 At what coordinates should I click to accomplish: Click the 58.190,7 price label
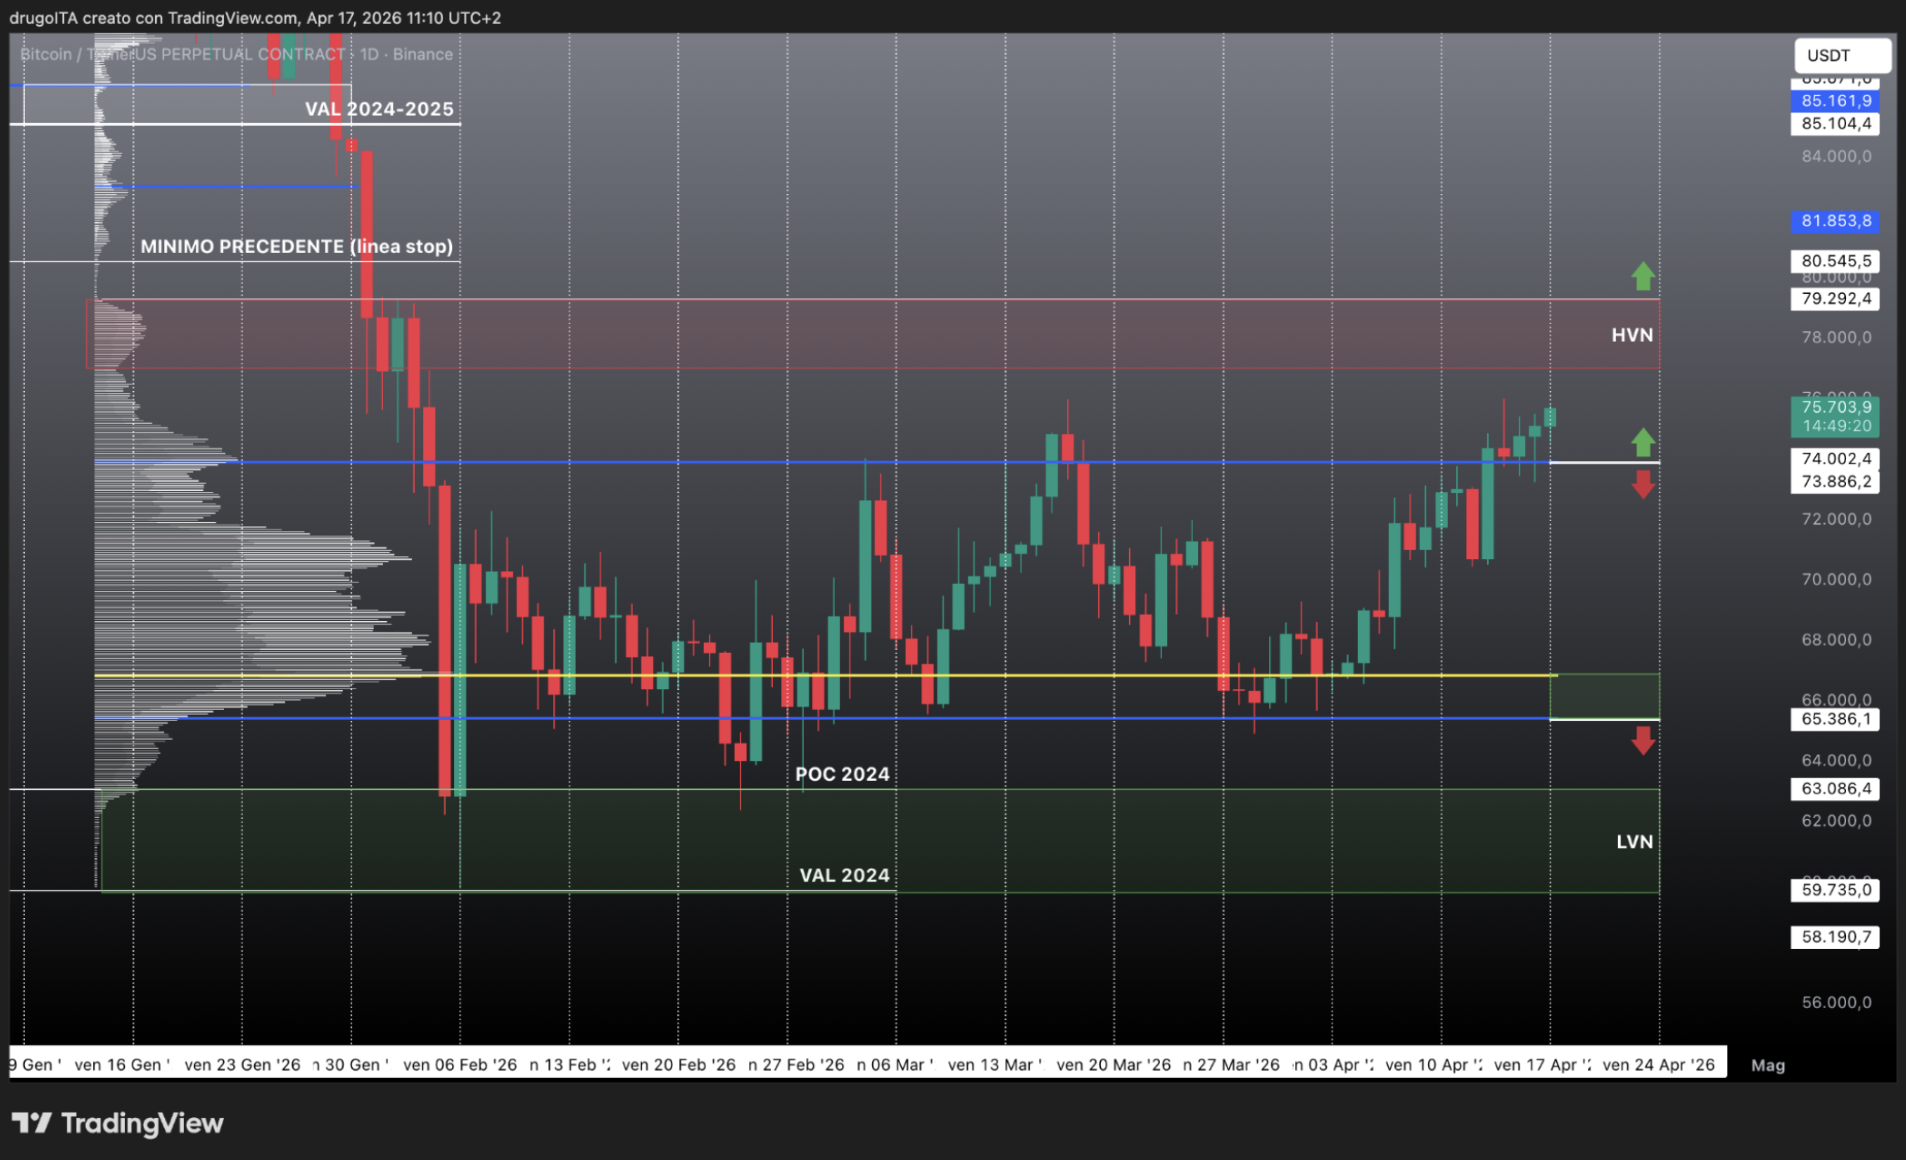(x=1835, y=937)
